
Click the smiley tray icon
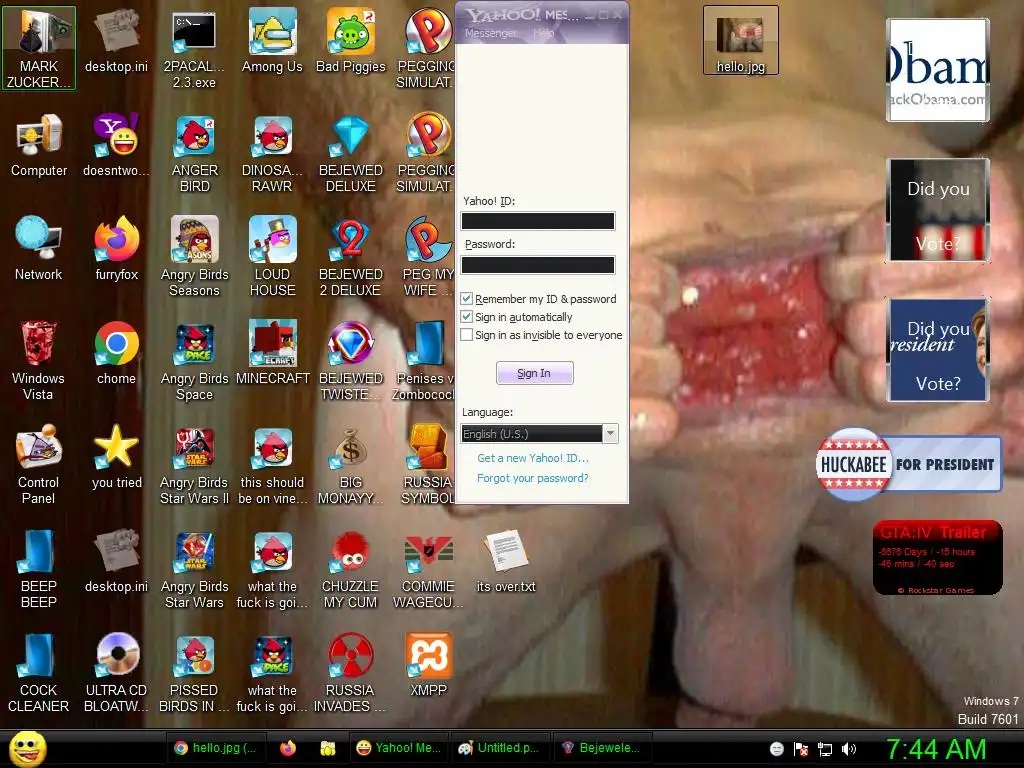(x=776, y=749)
